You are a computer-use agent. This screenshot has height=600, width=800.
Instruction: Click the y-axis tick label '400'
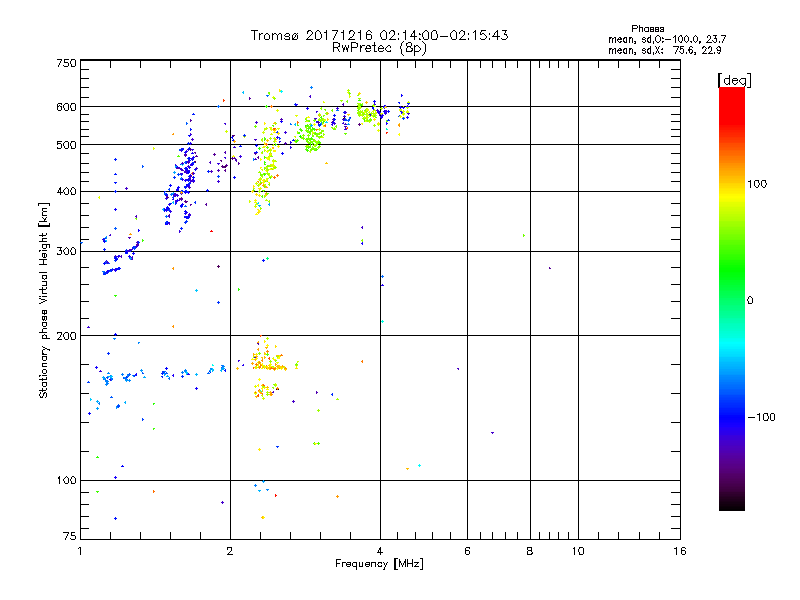(x=66, y=192)
